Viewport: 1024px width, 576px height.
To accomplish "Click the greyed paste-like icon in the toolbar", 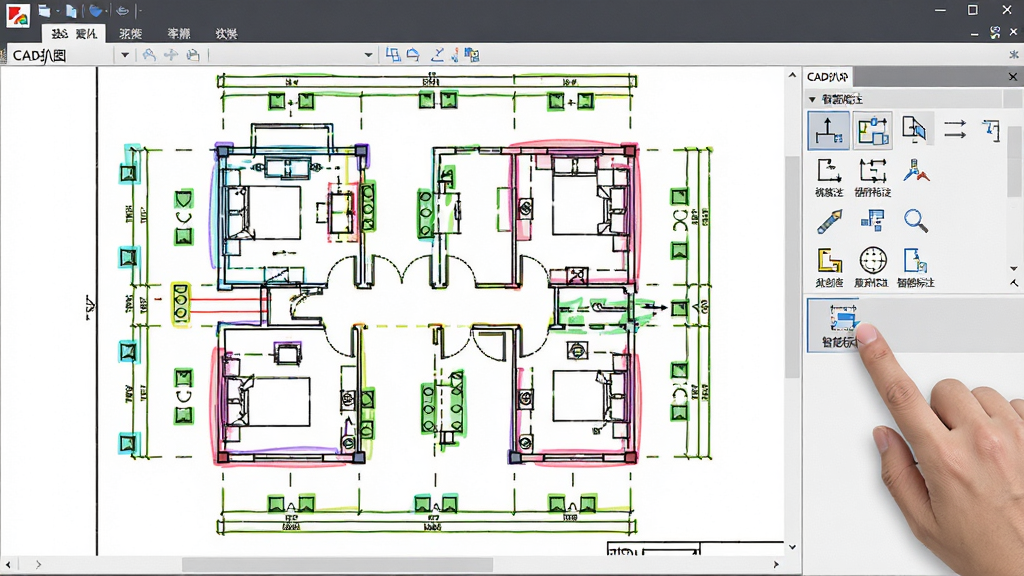I will point(193,55).
